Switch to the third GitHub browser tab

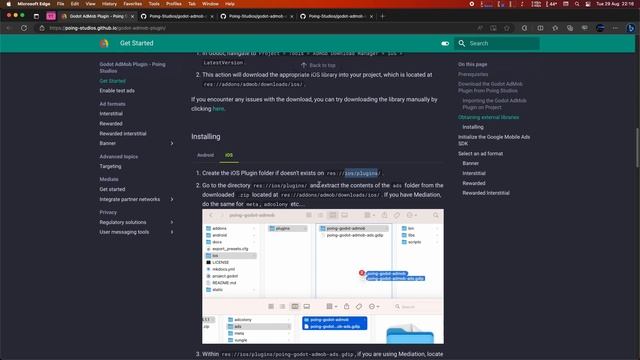337,16
